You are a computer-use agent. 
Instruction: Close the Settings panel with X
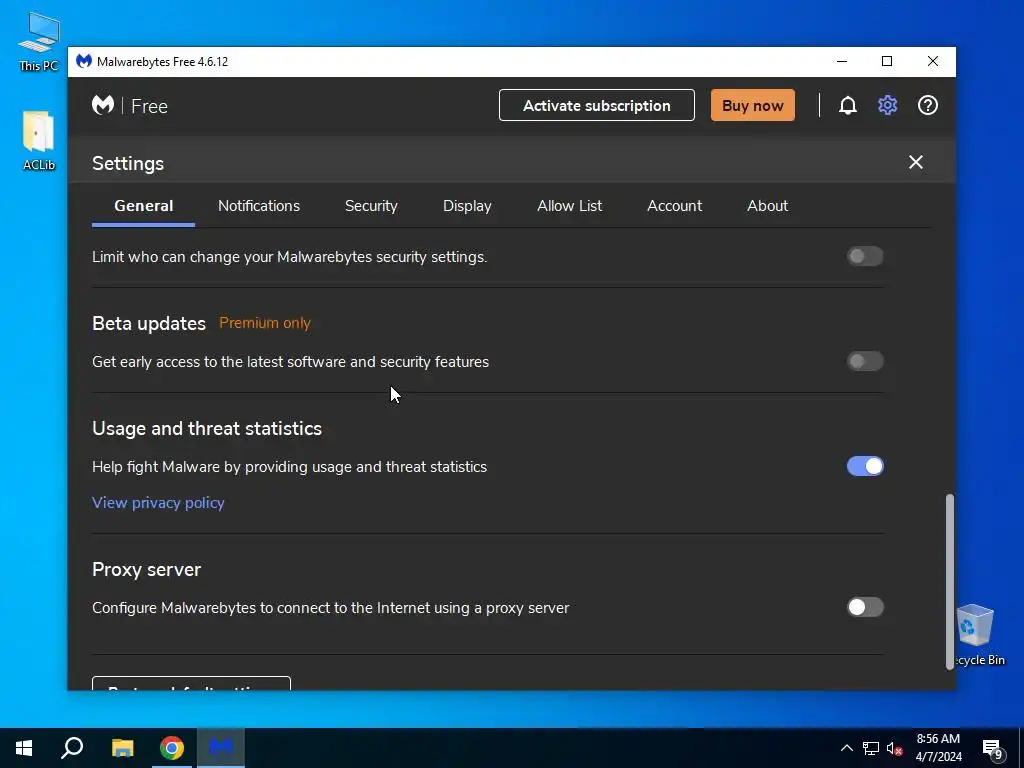pyautogui.click(x=916, y=162)
